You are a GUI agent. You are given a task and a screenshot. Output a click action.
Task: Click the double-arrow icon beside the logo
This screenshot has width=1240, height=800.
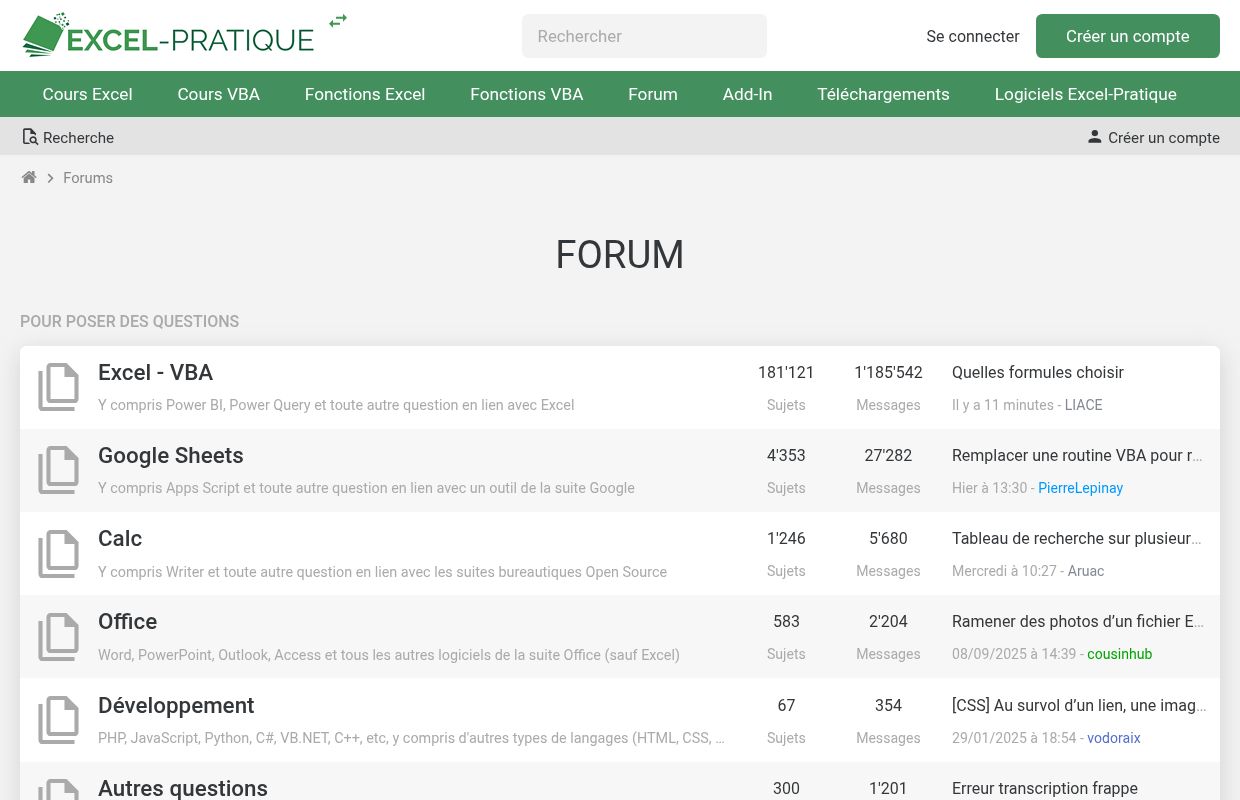click(338, 20)
